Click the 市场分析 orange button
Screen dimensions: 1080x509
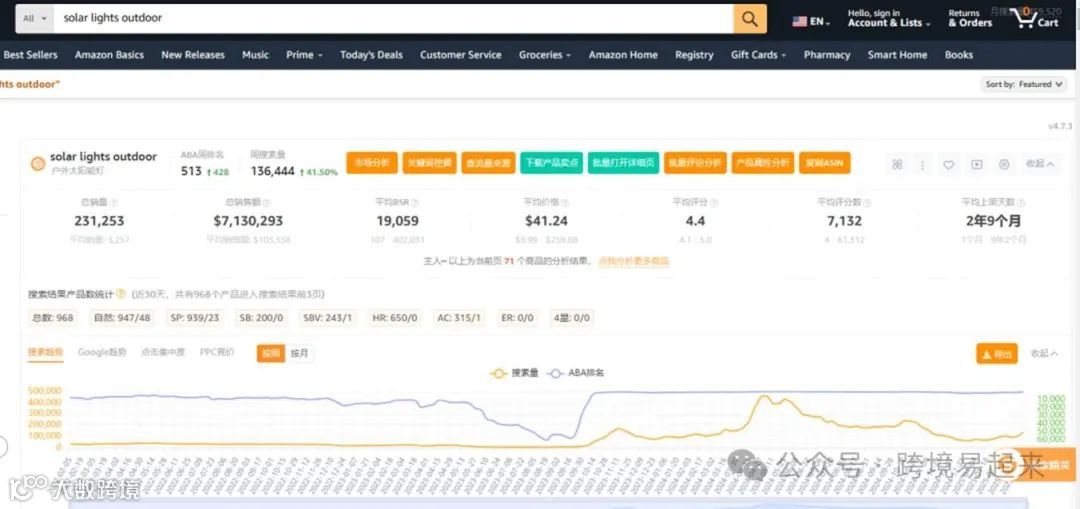click(x=372, y=163)
